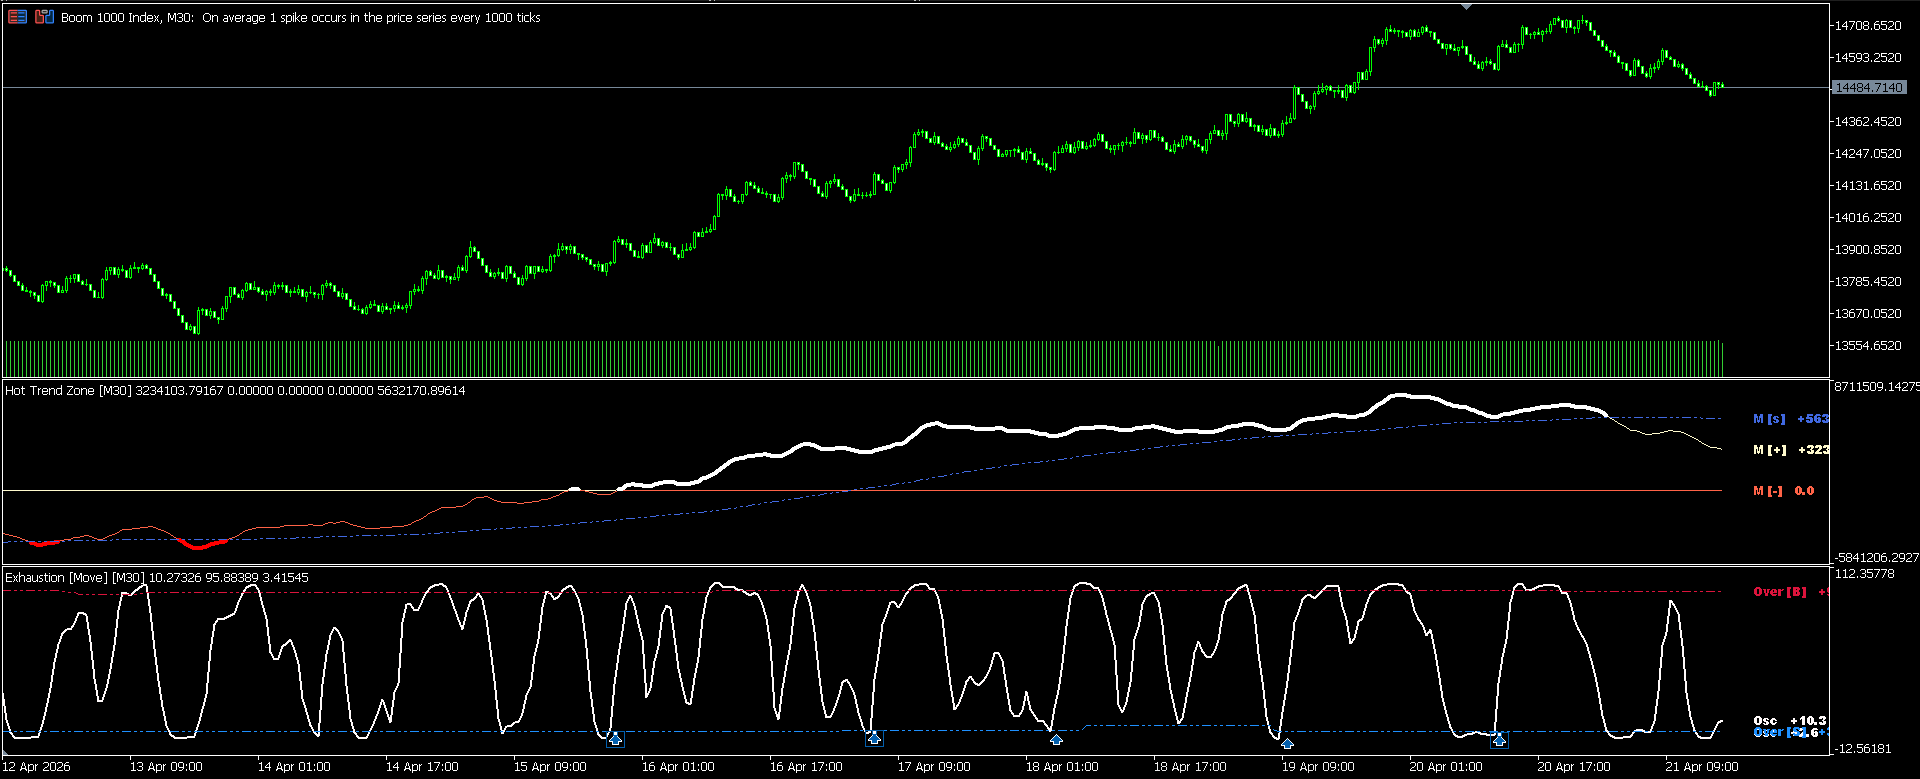
Task: Click the leftmost boxed blue up-arrow signal
Action: [615, 739]
